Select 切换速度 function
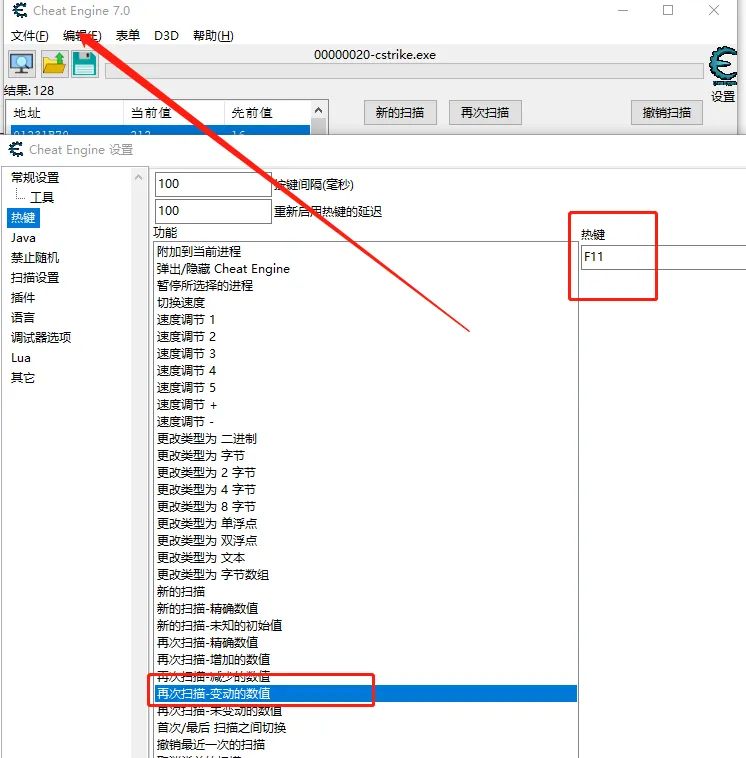The image size is (746, 758). click(366, 303)
